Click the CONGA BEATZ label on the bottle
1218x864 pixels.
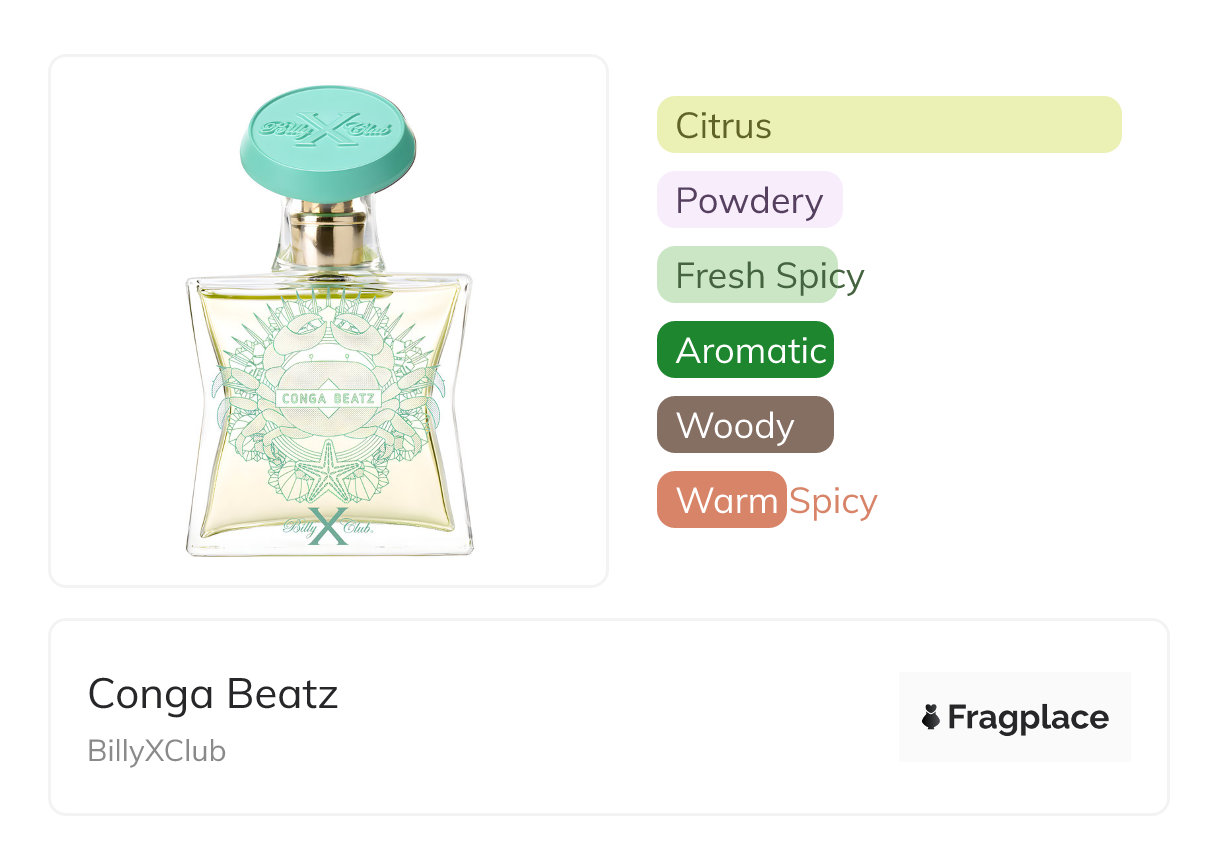tap(328, 398)
